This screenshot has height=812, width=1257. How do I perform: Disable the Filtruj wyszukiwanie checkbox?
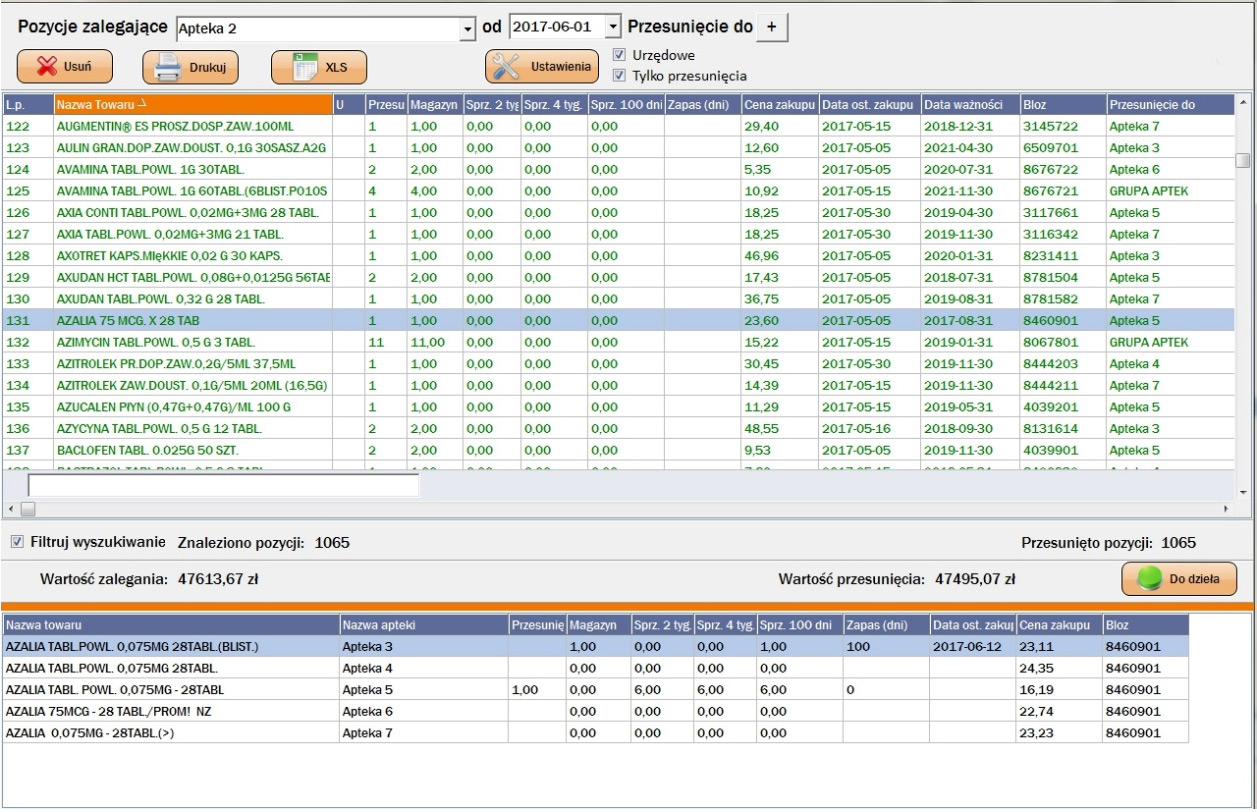(x=17, y=542)
